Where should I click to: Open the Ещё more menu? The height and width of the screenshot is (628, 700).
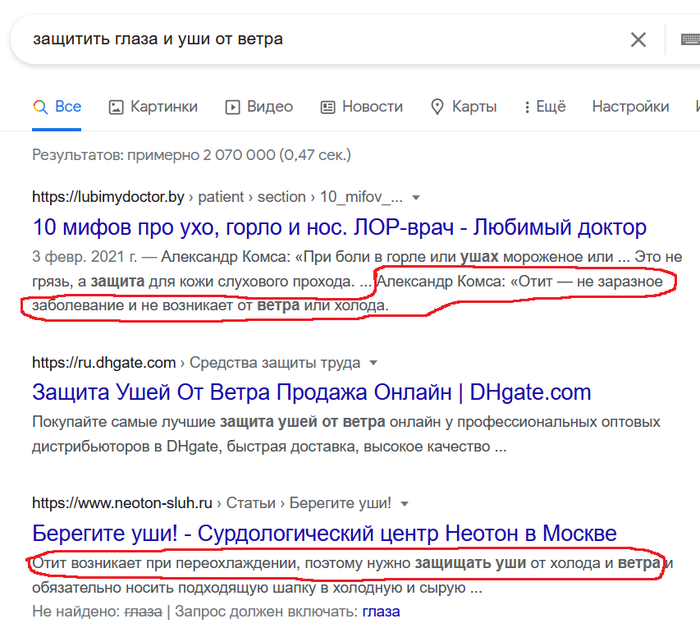pos(545,107)
